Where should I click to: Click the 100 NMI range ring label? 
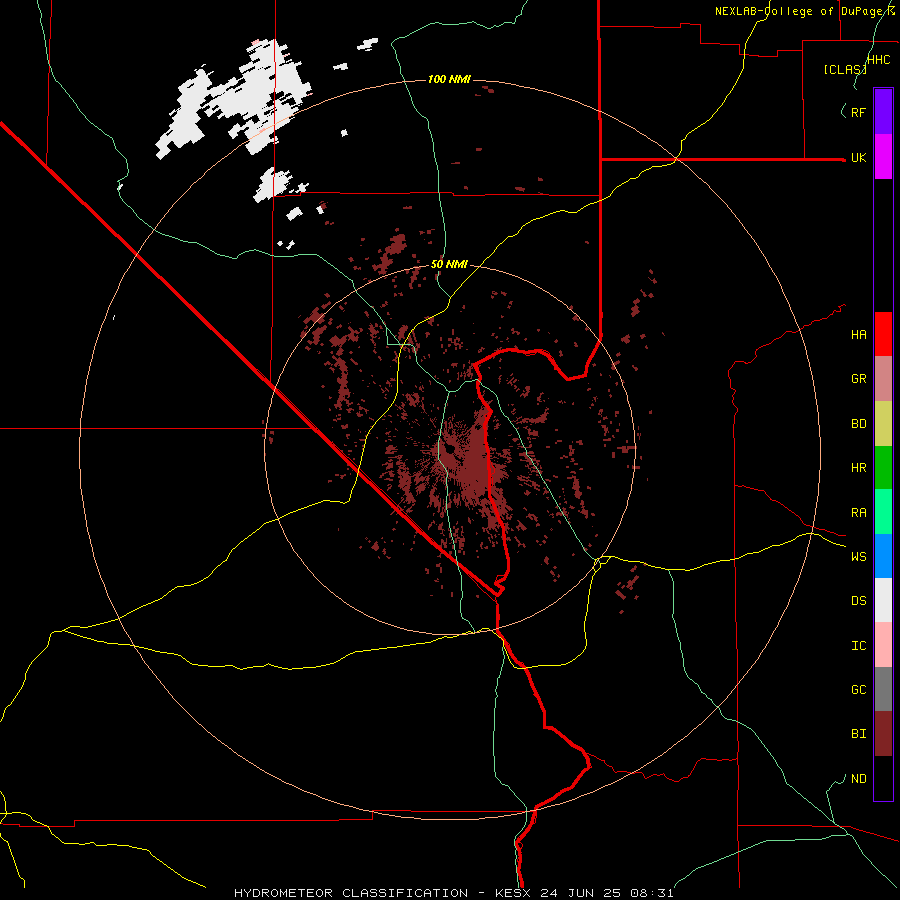tap(449, 79)
